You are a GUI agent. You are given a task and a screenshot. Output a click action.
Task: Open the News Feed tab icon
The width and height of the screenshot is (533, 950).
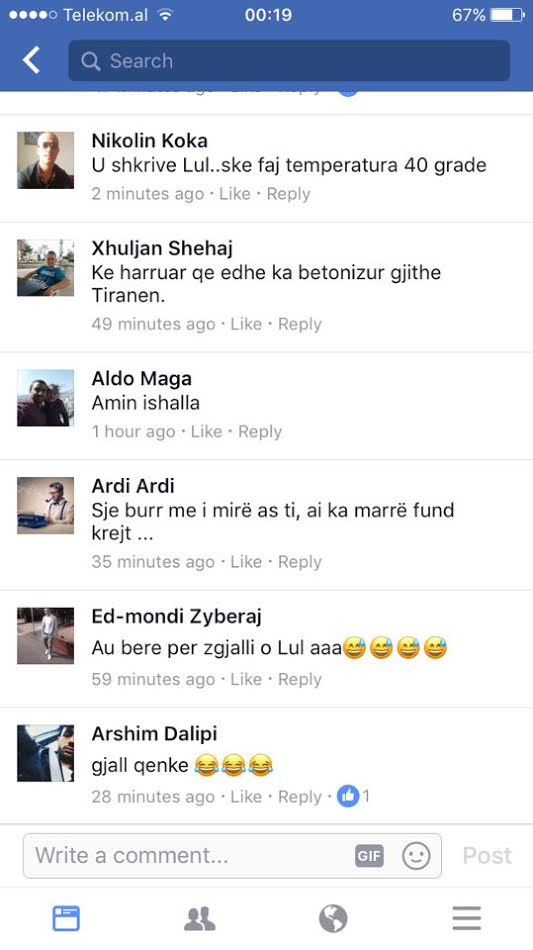[66, 918]
